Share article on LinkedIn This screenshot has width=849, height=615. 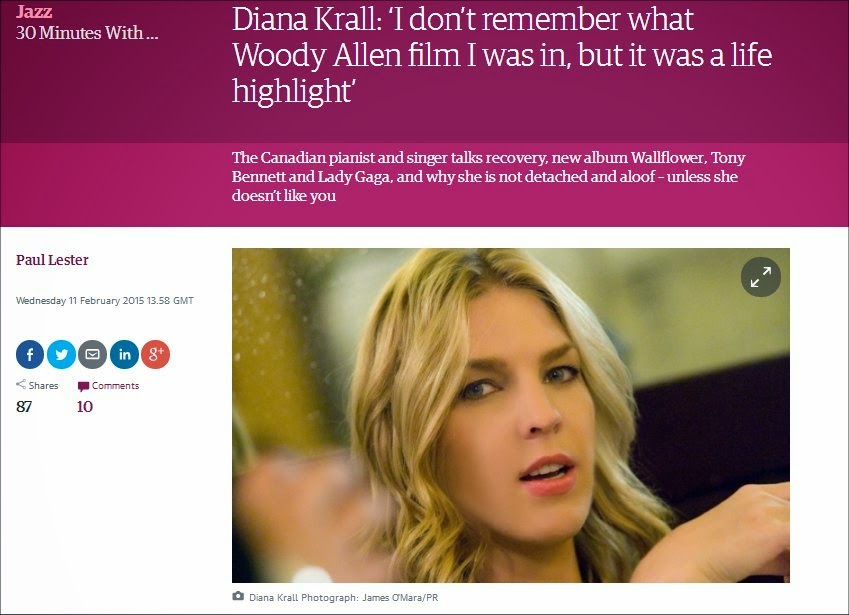[x=124, y=355]
